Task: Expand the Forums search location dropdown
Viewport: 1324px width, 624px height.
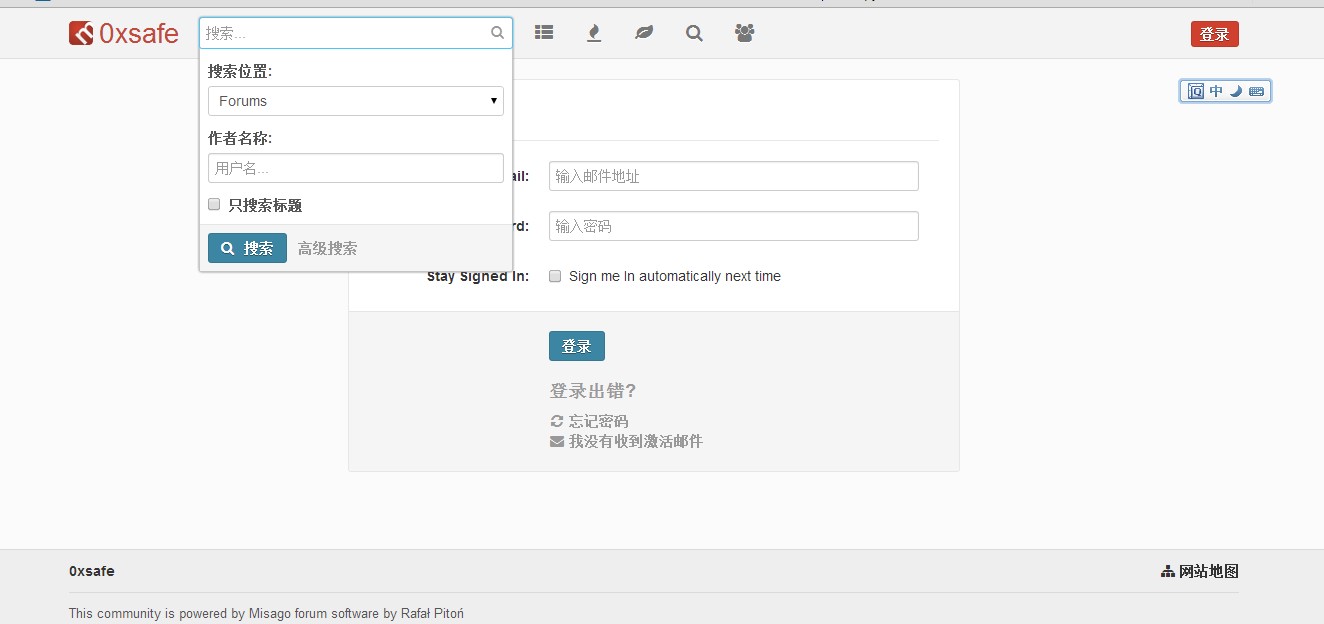Action: click(355, 101)
